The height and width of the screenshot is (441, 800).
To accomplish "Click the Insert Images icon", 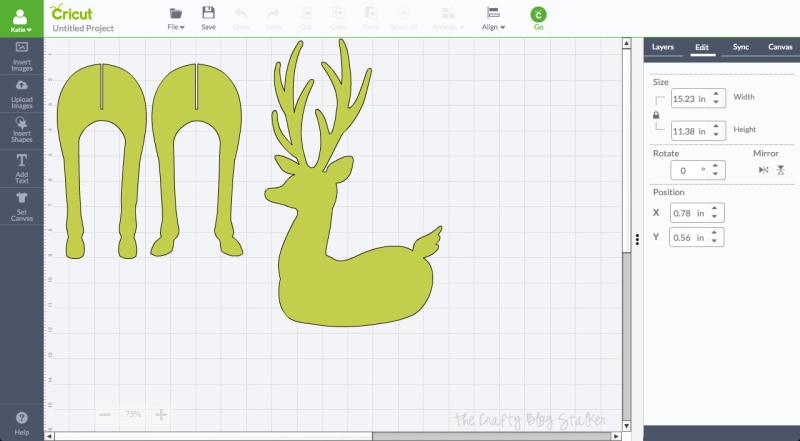I will (x=22, y=53).
